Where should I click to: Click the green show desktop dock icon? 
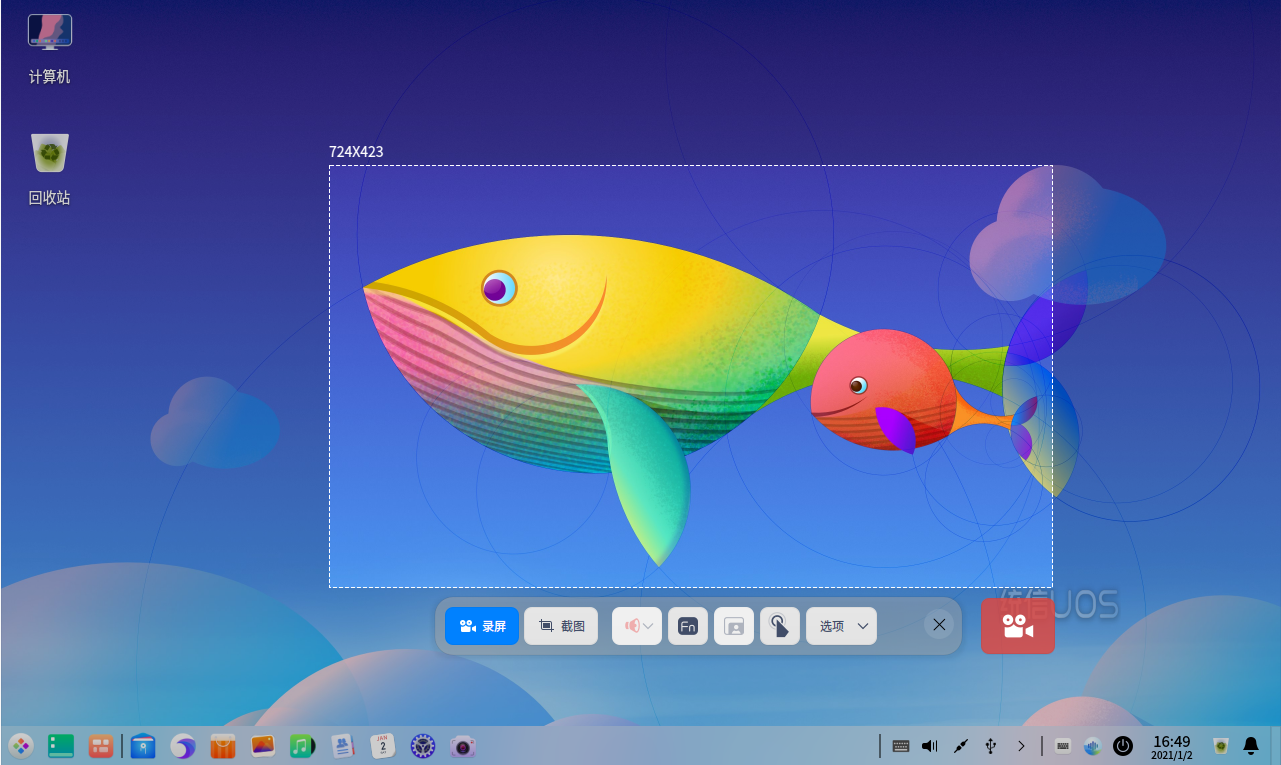pos(61,745)
